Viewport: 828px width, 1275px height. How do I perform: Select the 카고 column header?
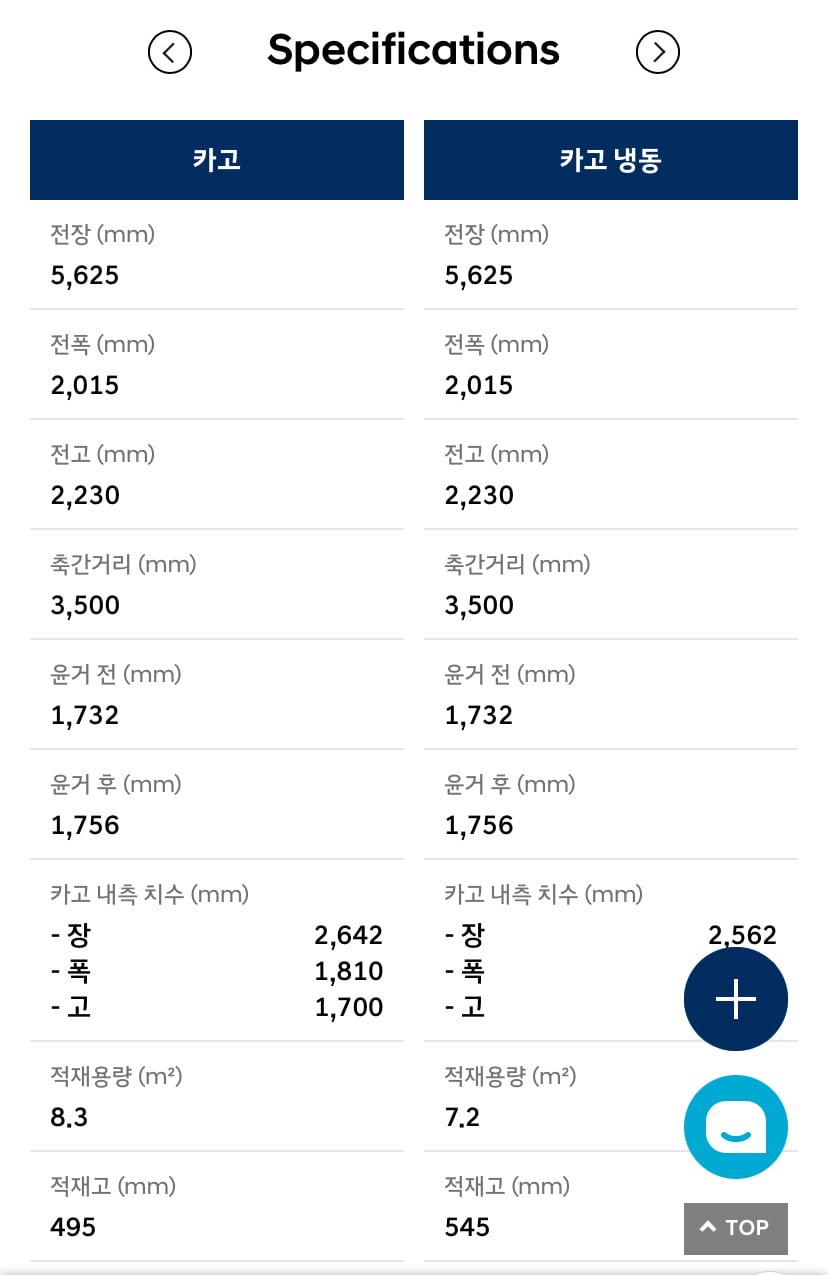pos(217,160)
